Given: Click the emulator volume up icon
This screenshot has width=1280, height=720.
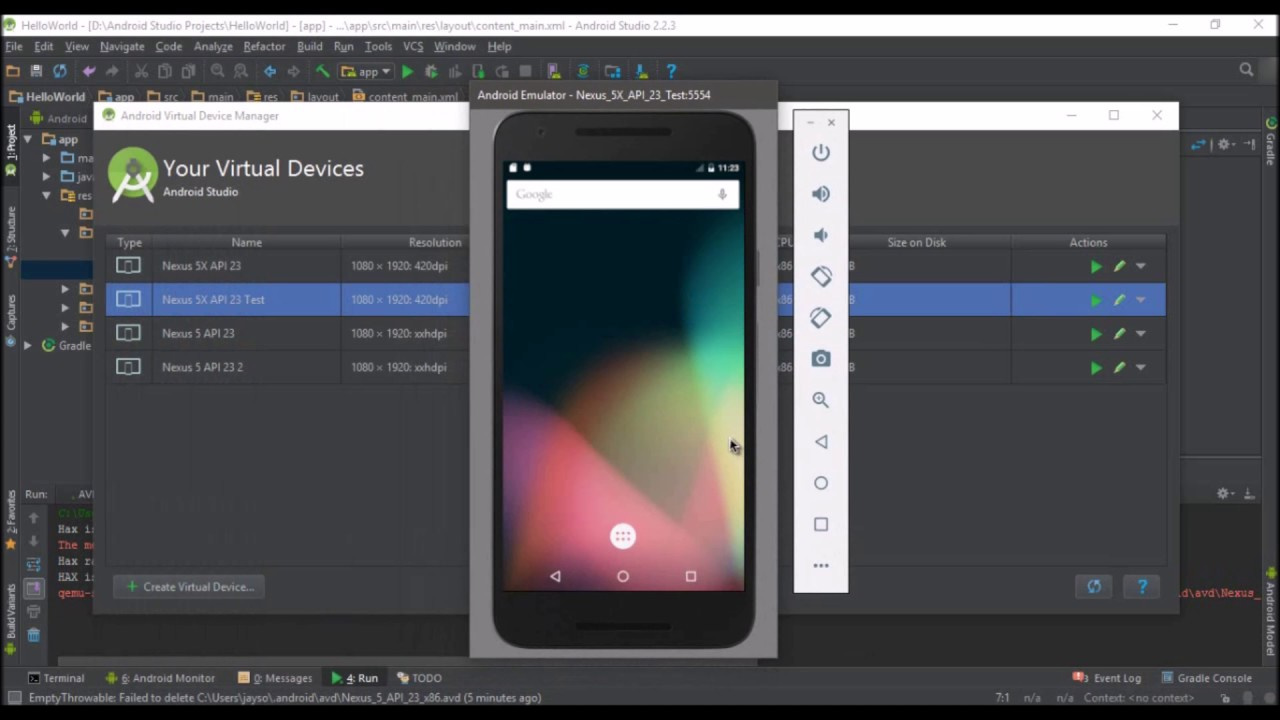Looking at the screenshot, I should pos(820,194).
